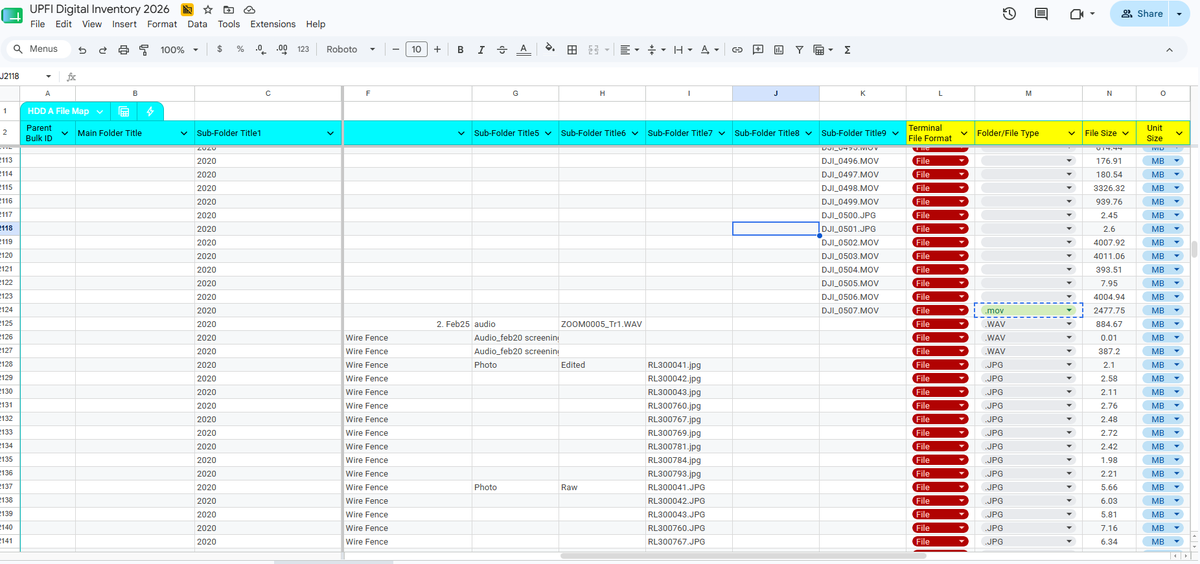
Task: Insert a link
Action: click(738, 49)
